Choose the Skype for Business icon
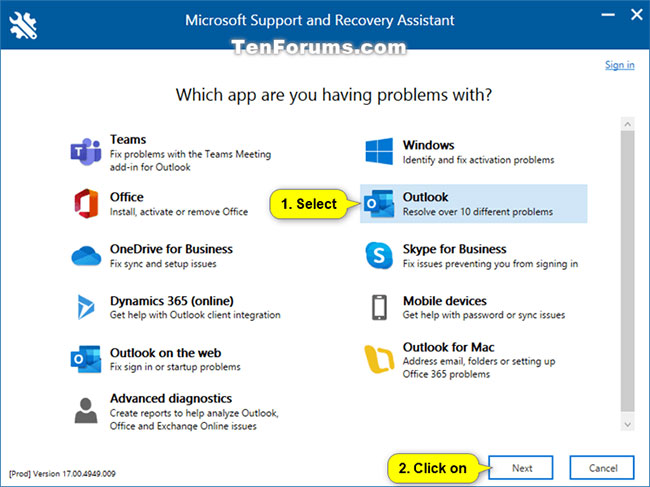Image resolution: width=650 pixels, height=487 pixels. (x=379, y=255)
